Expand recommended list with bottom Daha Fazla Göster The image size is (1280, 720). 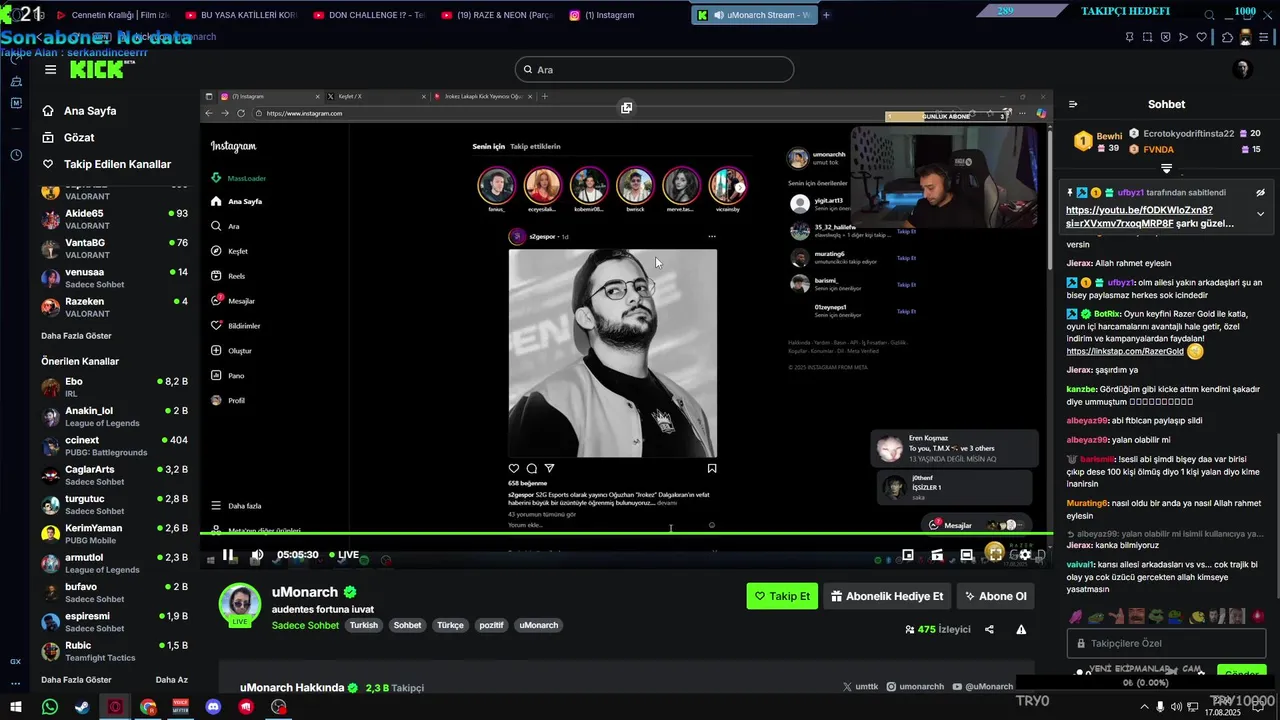[x=76, y=680]
